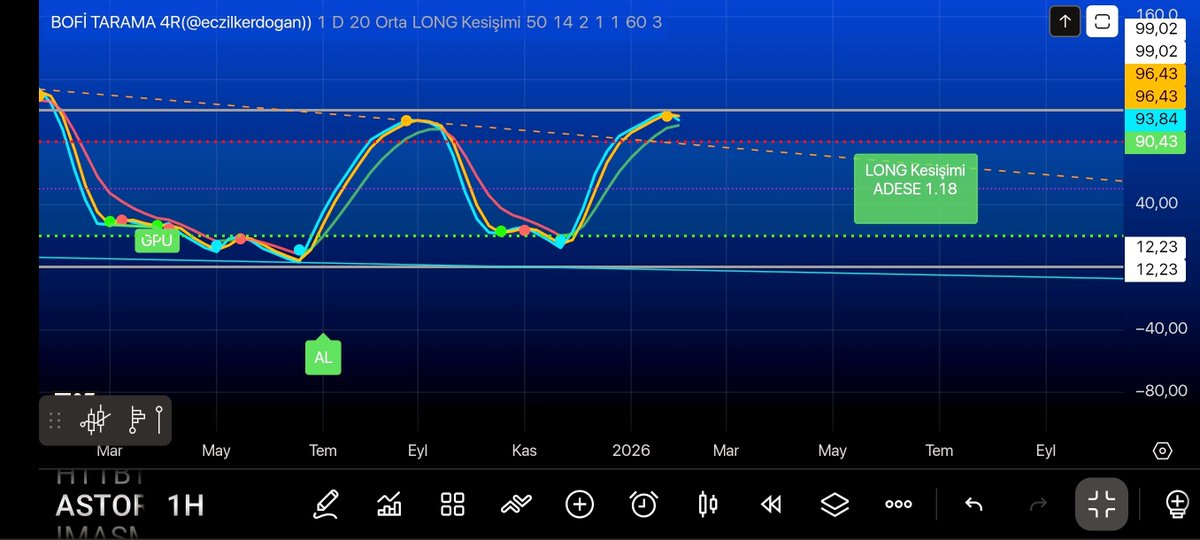This screenshot has width=1200, height=540.
Task: Open the indicators chart icon
Action: point(389,504)
